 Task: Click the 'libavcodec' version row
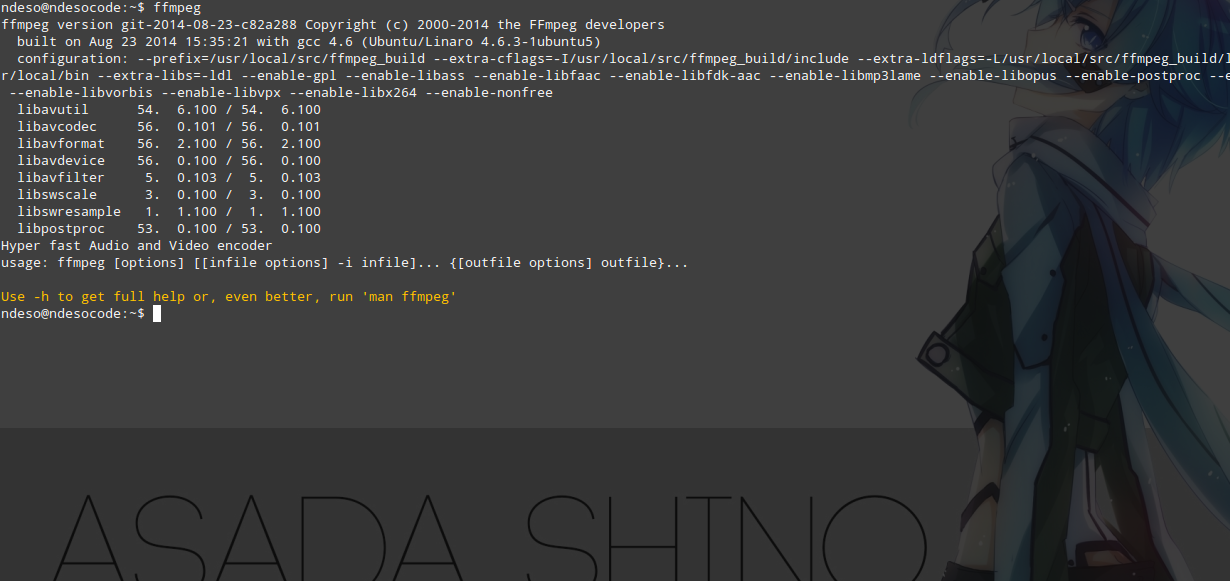(169, 127)
